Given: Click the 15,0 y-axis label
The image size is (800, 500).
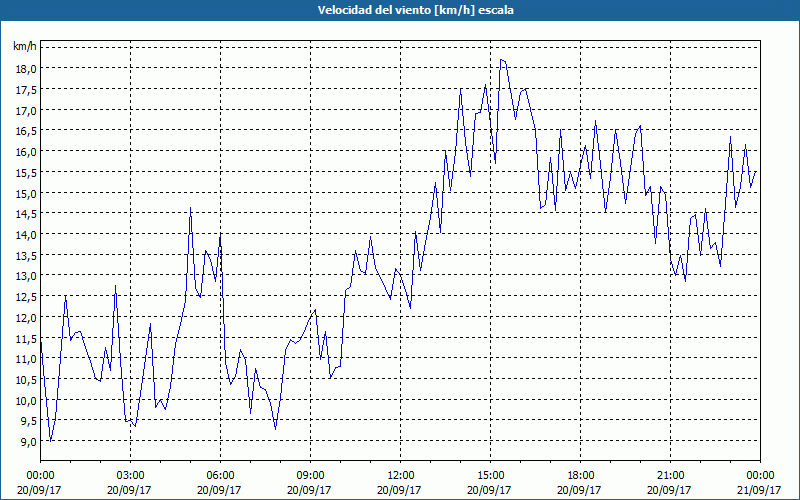Looking at the screenshot, I should tap(25, 193).
